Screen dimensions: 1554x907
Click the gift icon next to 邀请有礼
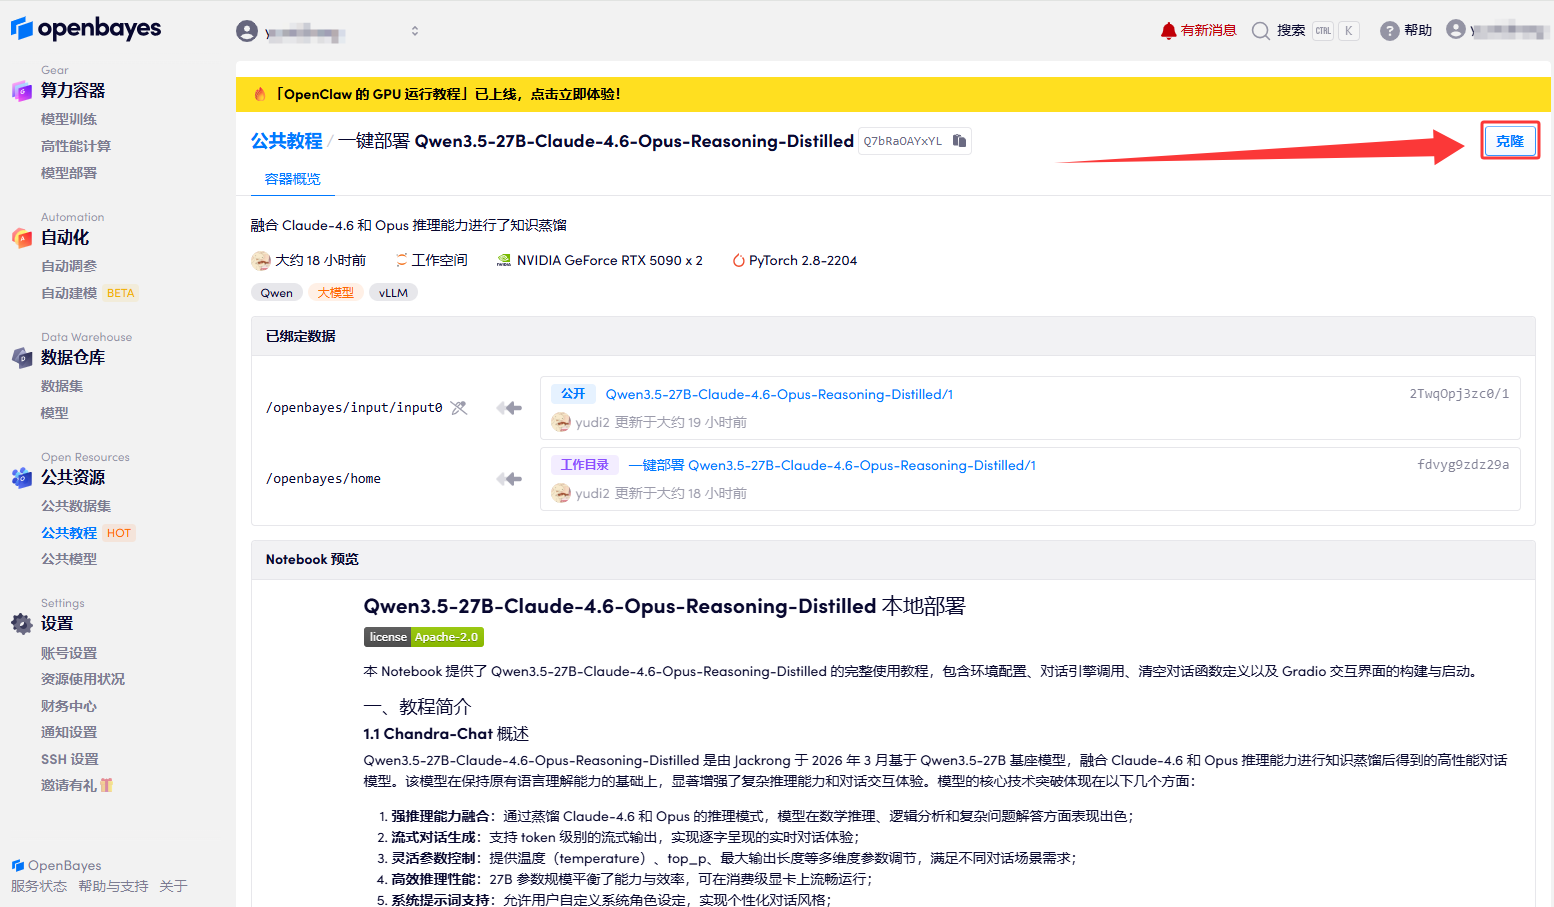(106, 785)
